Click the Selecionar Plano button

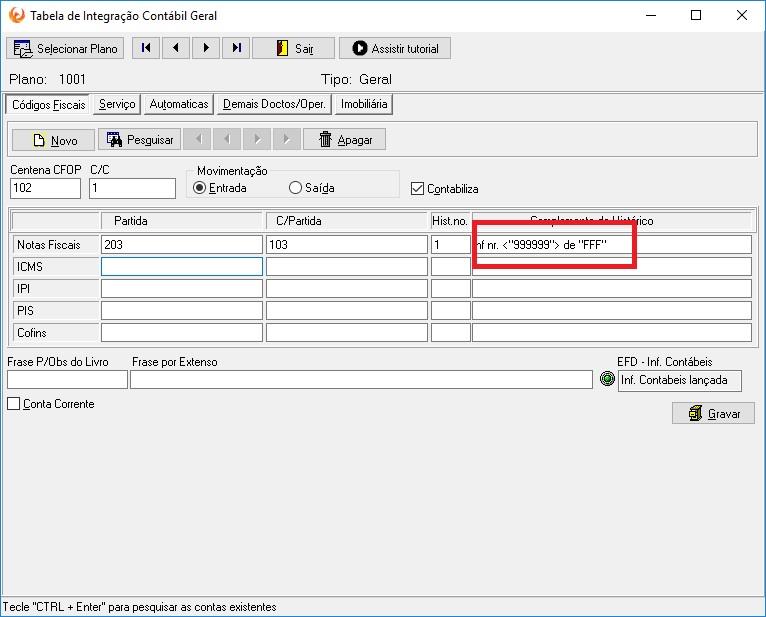tap(65, 48)
